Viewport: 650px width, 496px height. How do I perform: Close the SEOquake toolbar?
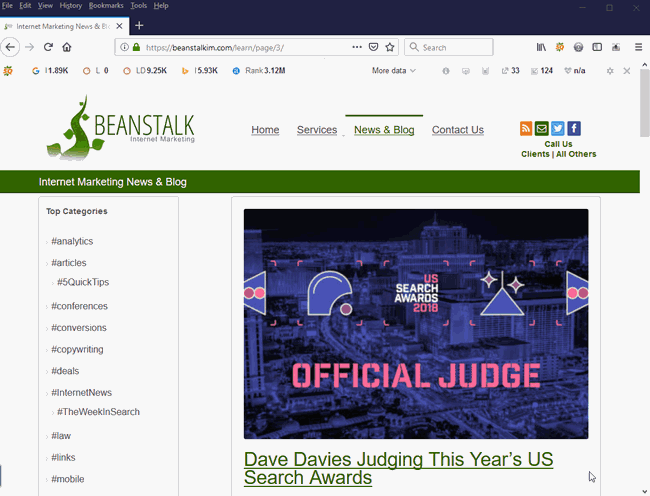coord(627,71)
